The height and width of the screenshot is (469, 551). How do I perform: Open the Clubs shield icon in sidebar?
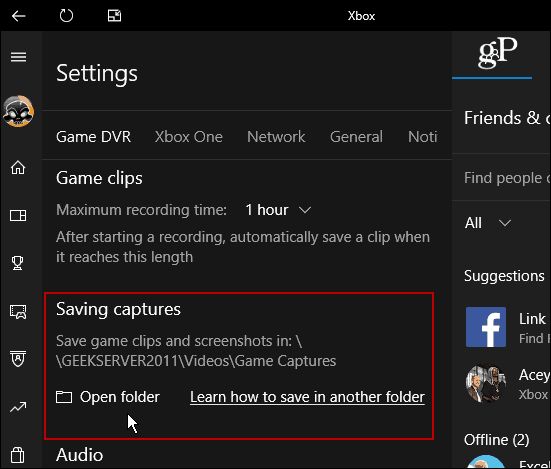[18, 359]
